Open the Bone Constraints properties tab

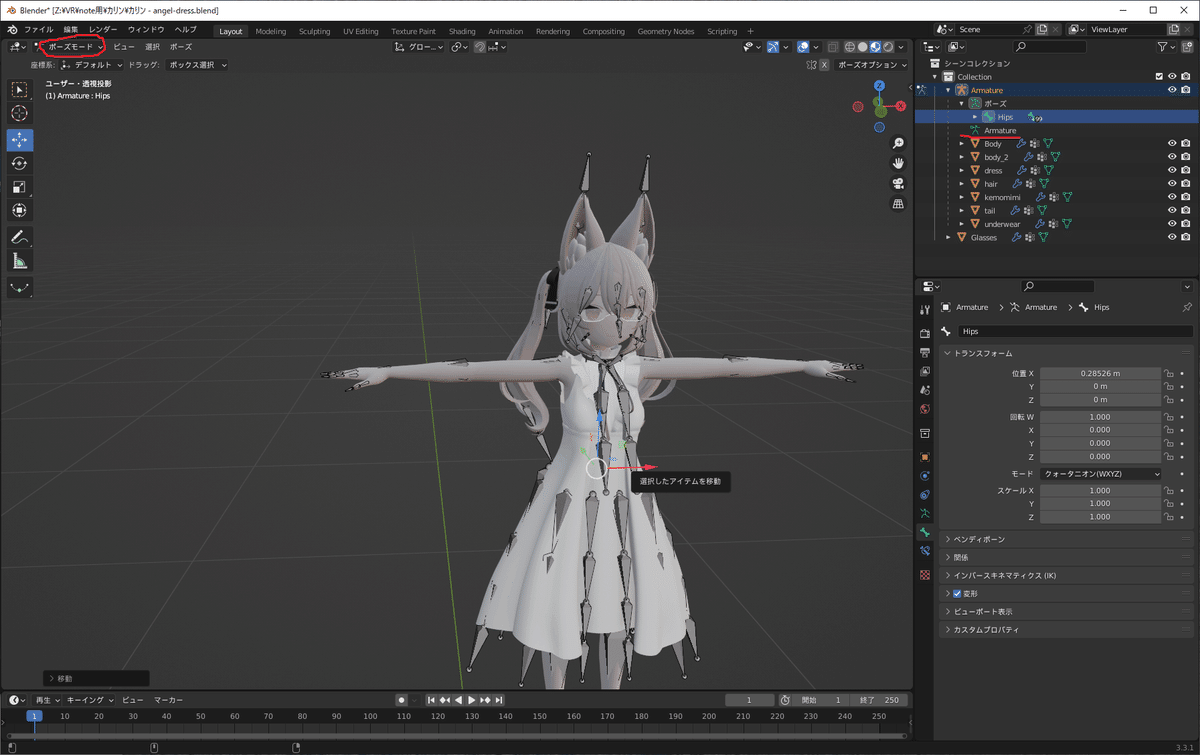(x=925, y=551)
